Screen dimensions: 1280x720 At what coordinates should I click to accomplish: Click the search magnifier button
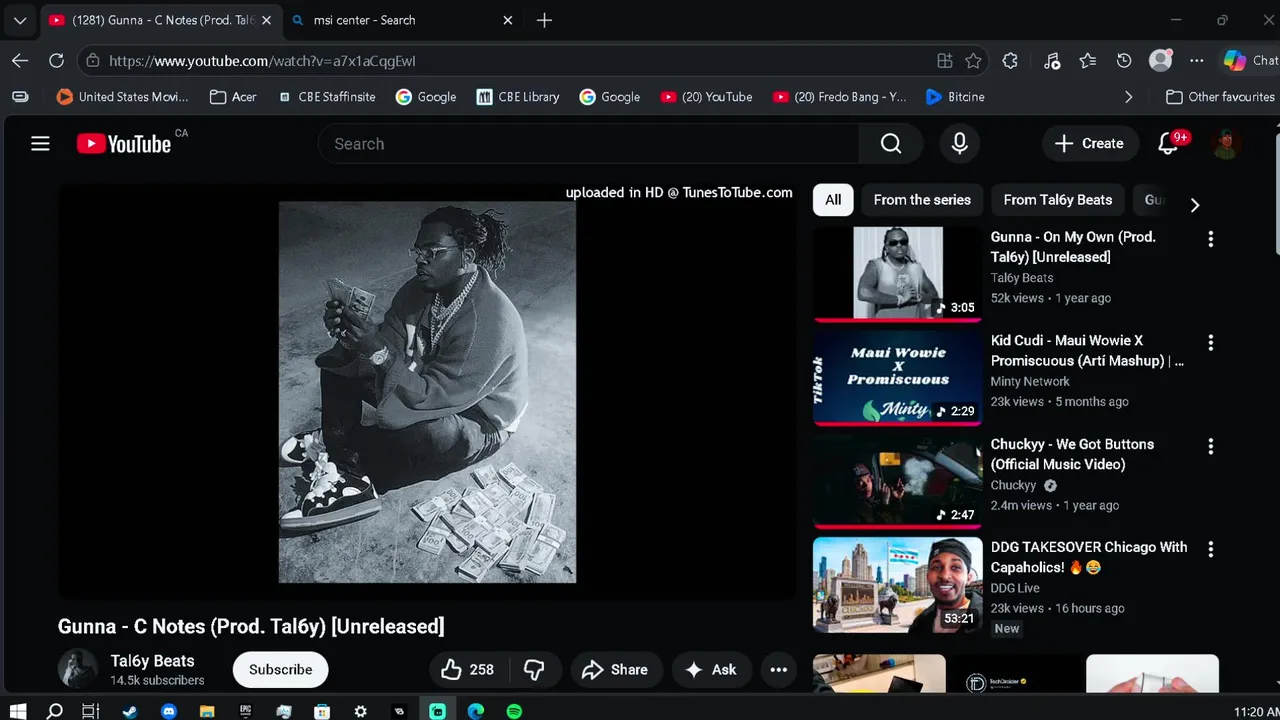pos(891,144)
